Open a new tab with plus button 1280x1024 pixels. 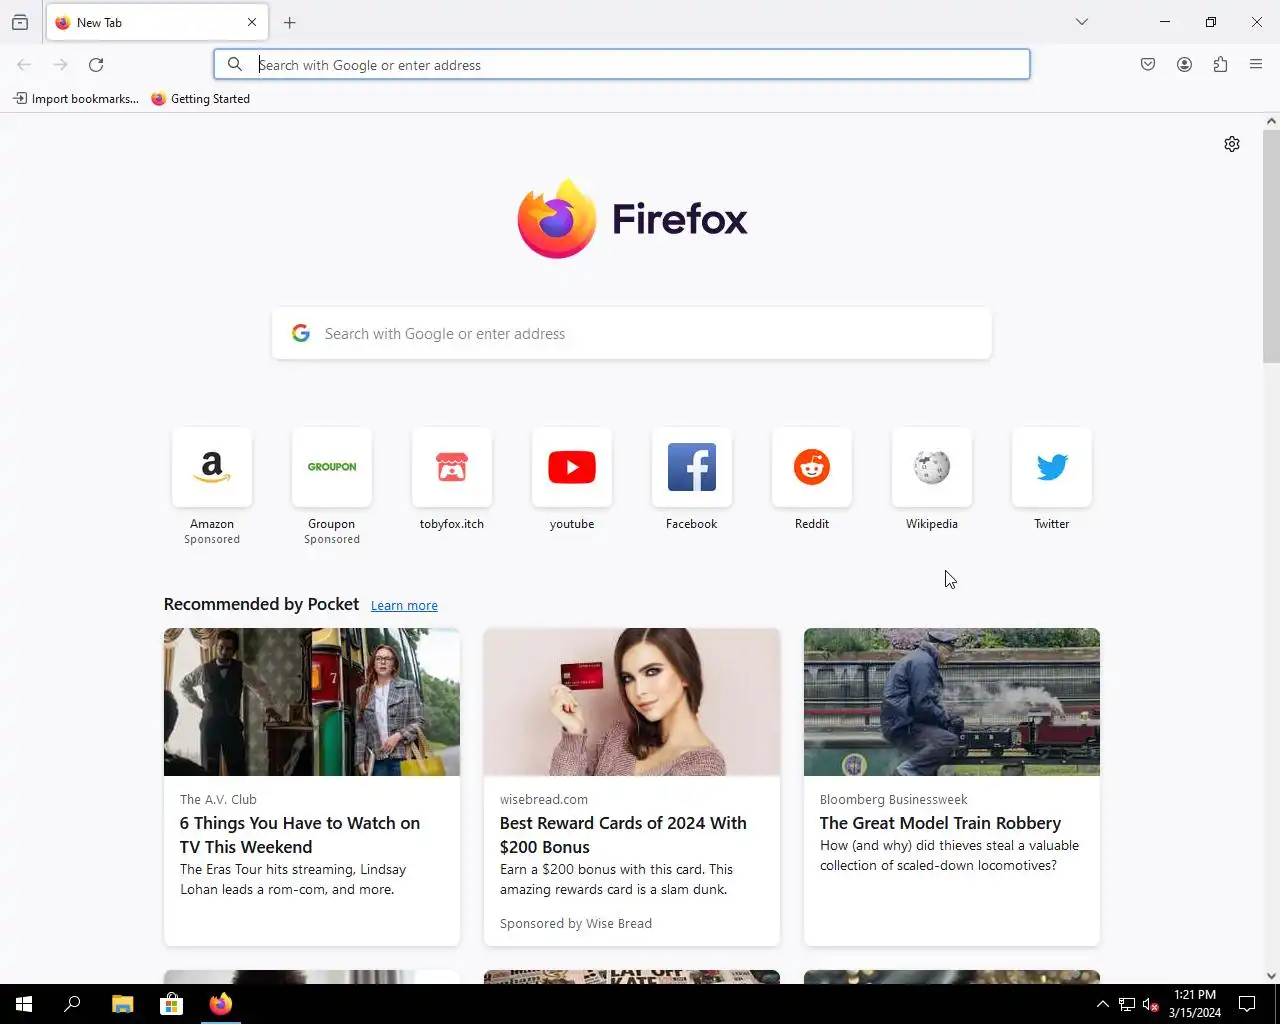(290, 22)
